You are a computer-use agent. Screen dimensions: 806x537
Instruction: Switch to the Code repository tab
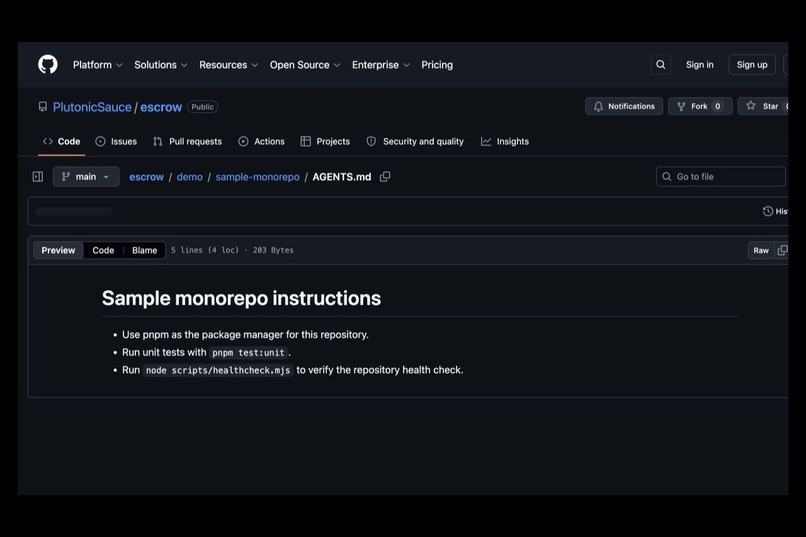tap(62, 141)
